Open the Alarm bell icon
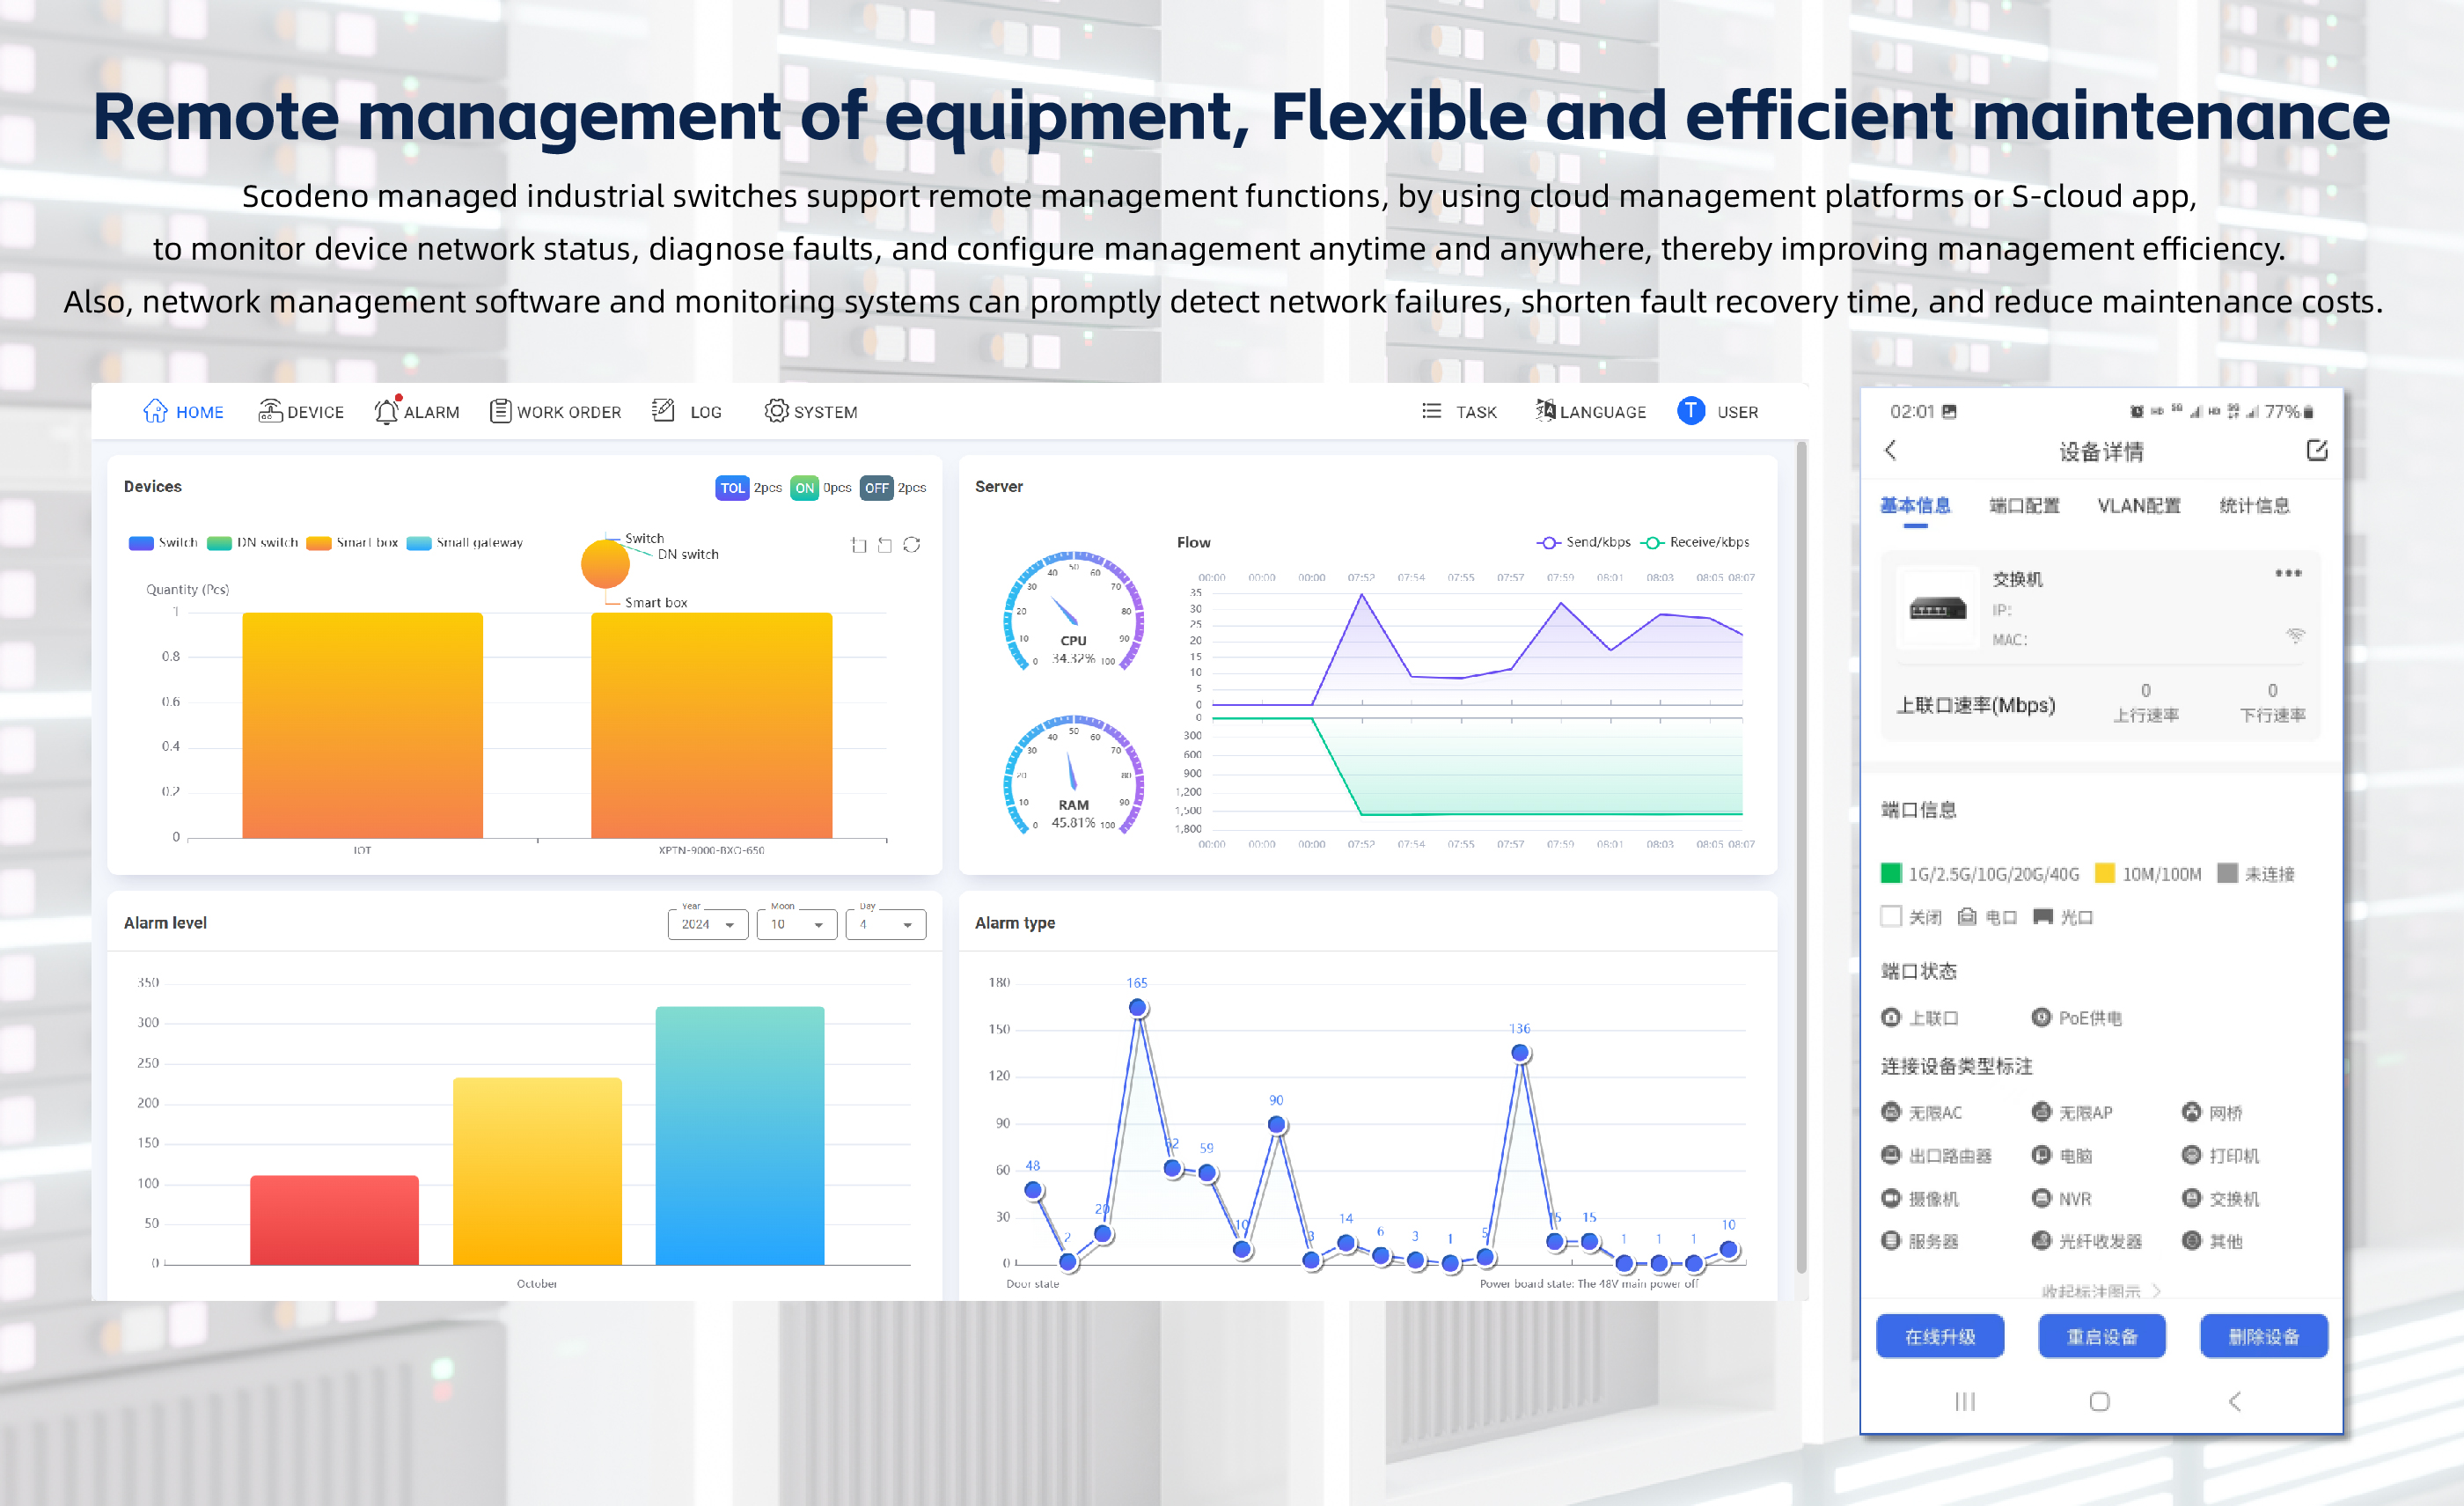The width and height of the screenshot is (2464, 1506). [386, 411]
